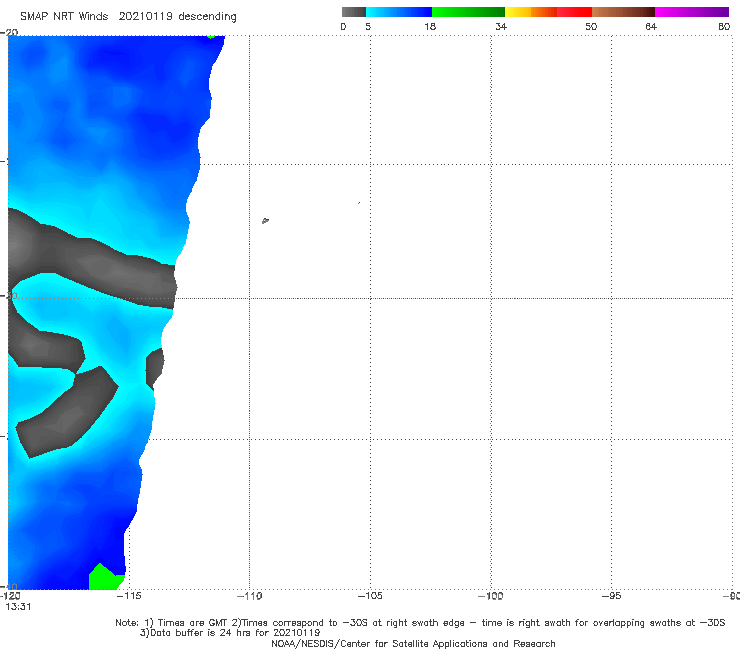The width and height of the screenshot is (740, 650).
Task: Click the small island outline near -109 longitude
Action: point(265,220)
